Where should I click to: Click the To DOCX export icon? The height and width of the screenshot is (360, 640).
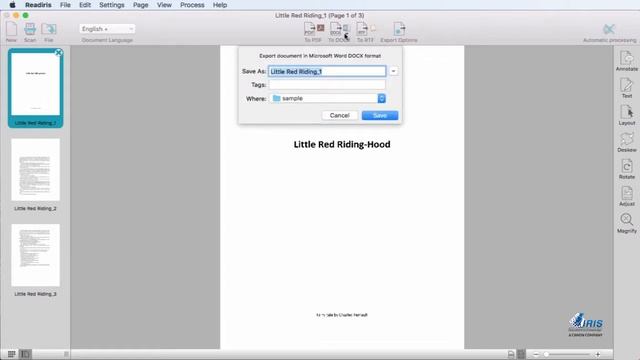pos(339,29)
